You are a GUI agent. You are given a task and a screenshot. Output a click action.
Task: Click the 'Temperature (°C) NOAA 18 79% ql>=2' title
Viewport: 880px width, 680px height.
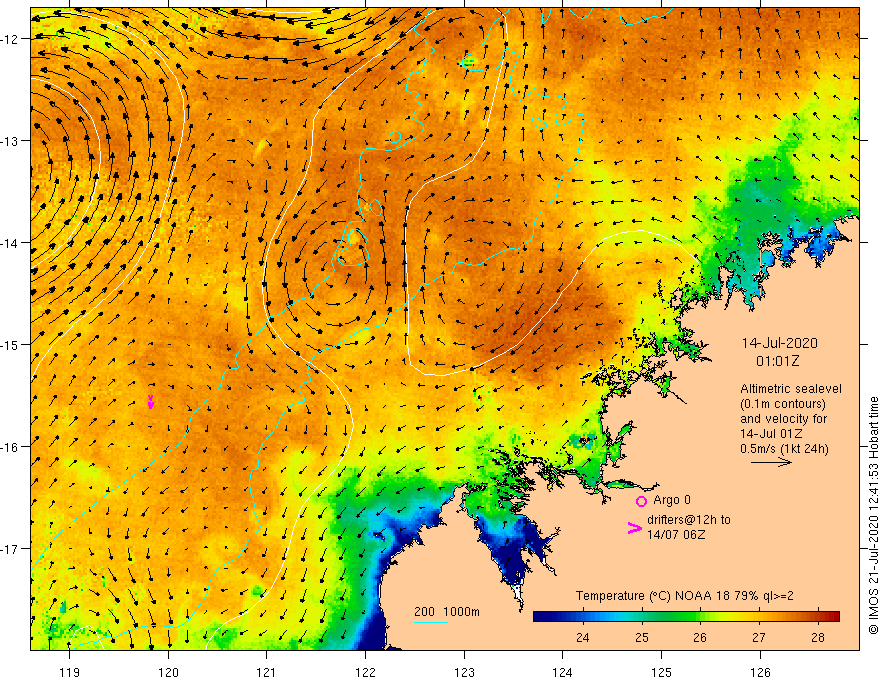point(685,596)
